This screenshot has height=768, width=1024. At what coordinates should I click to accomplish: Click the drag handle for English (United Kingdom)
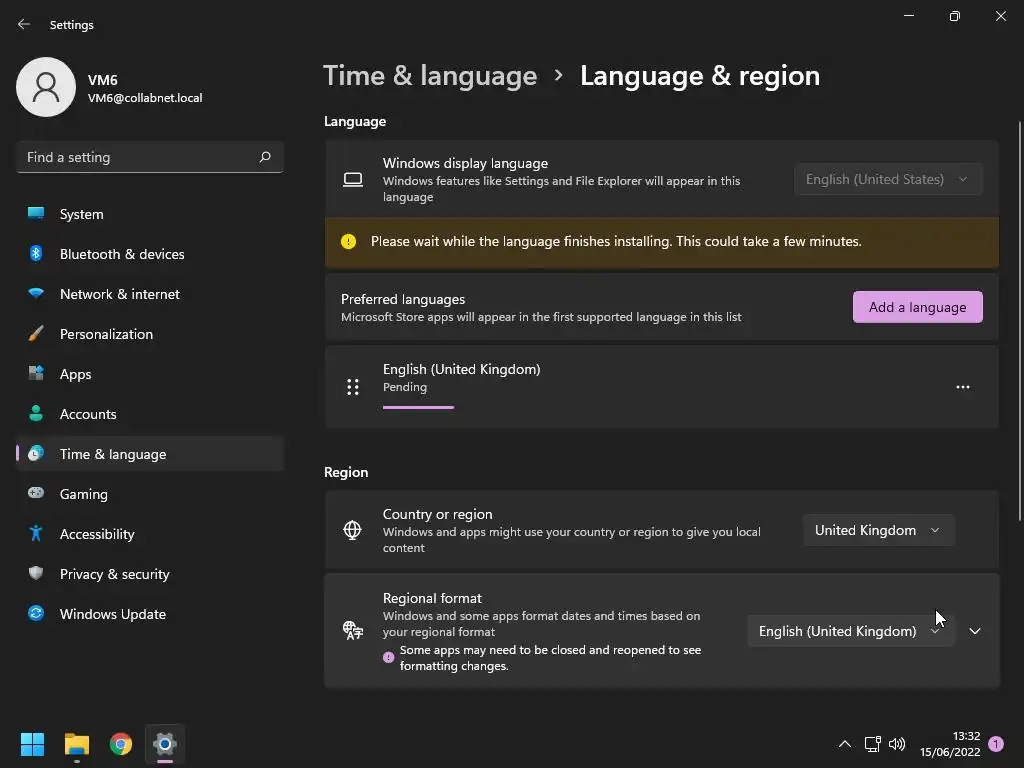pyautogui.click(x=353, y=387)
